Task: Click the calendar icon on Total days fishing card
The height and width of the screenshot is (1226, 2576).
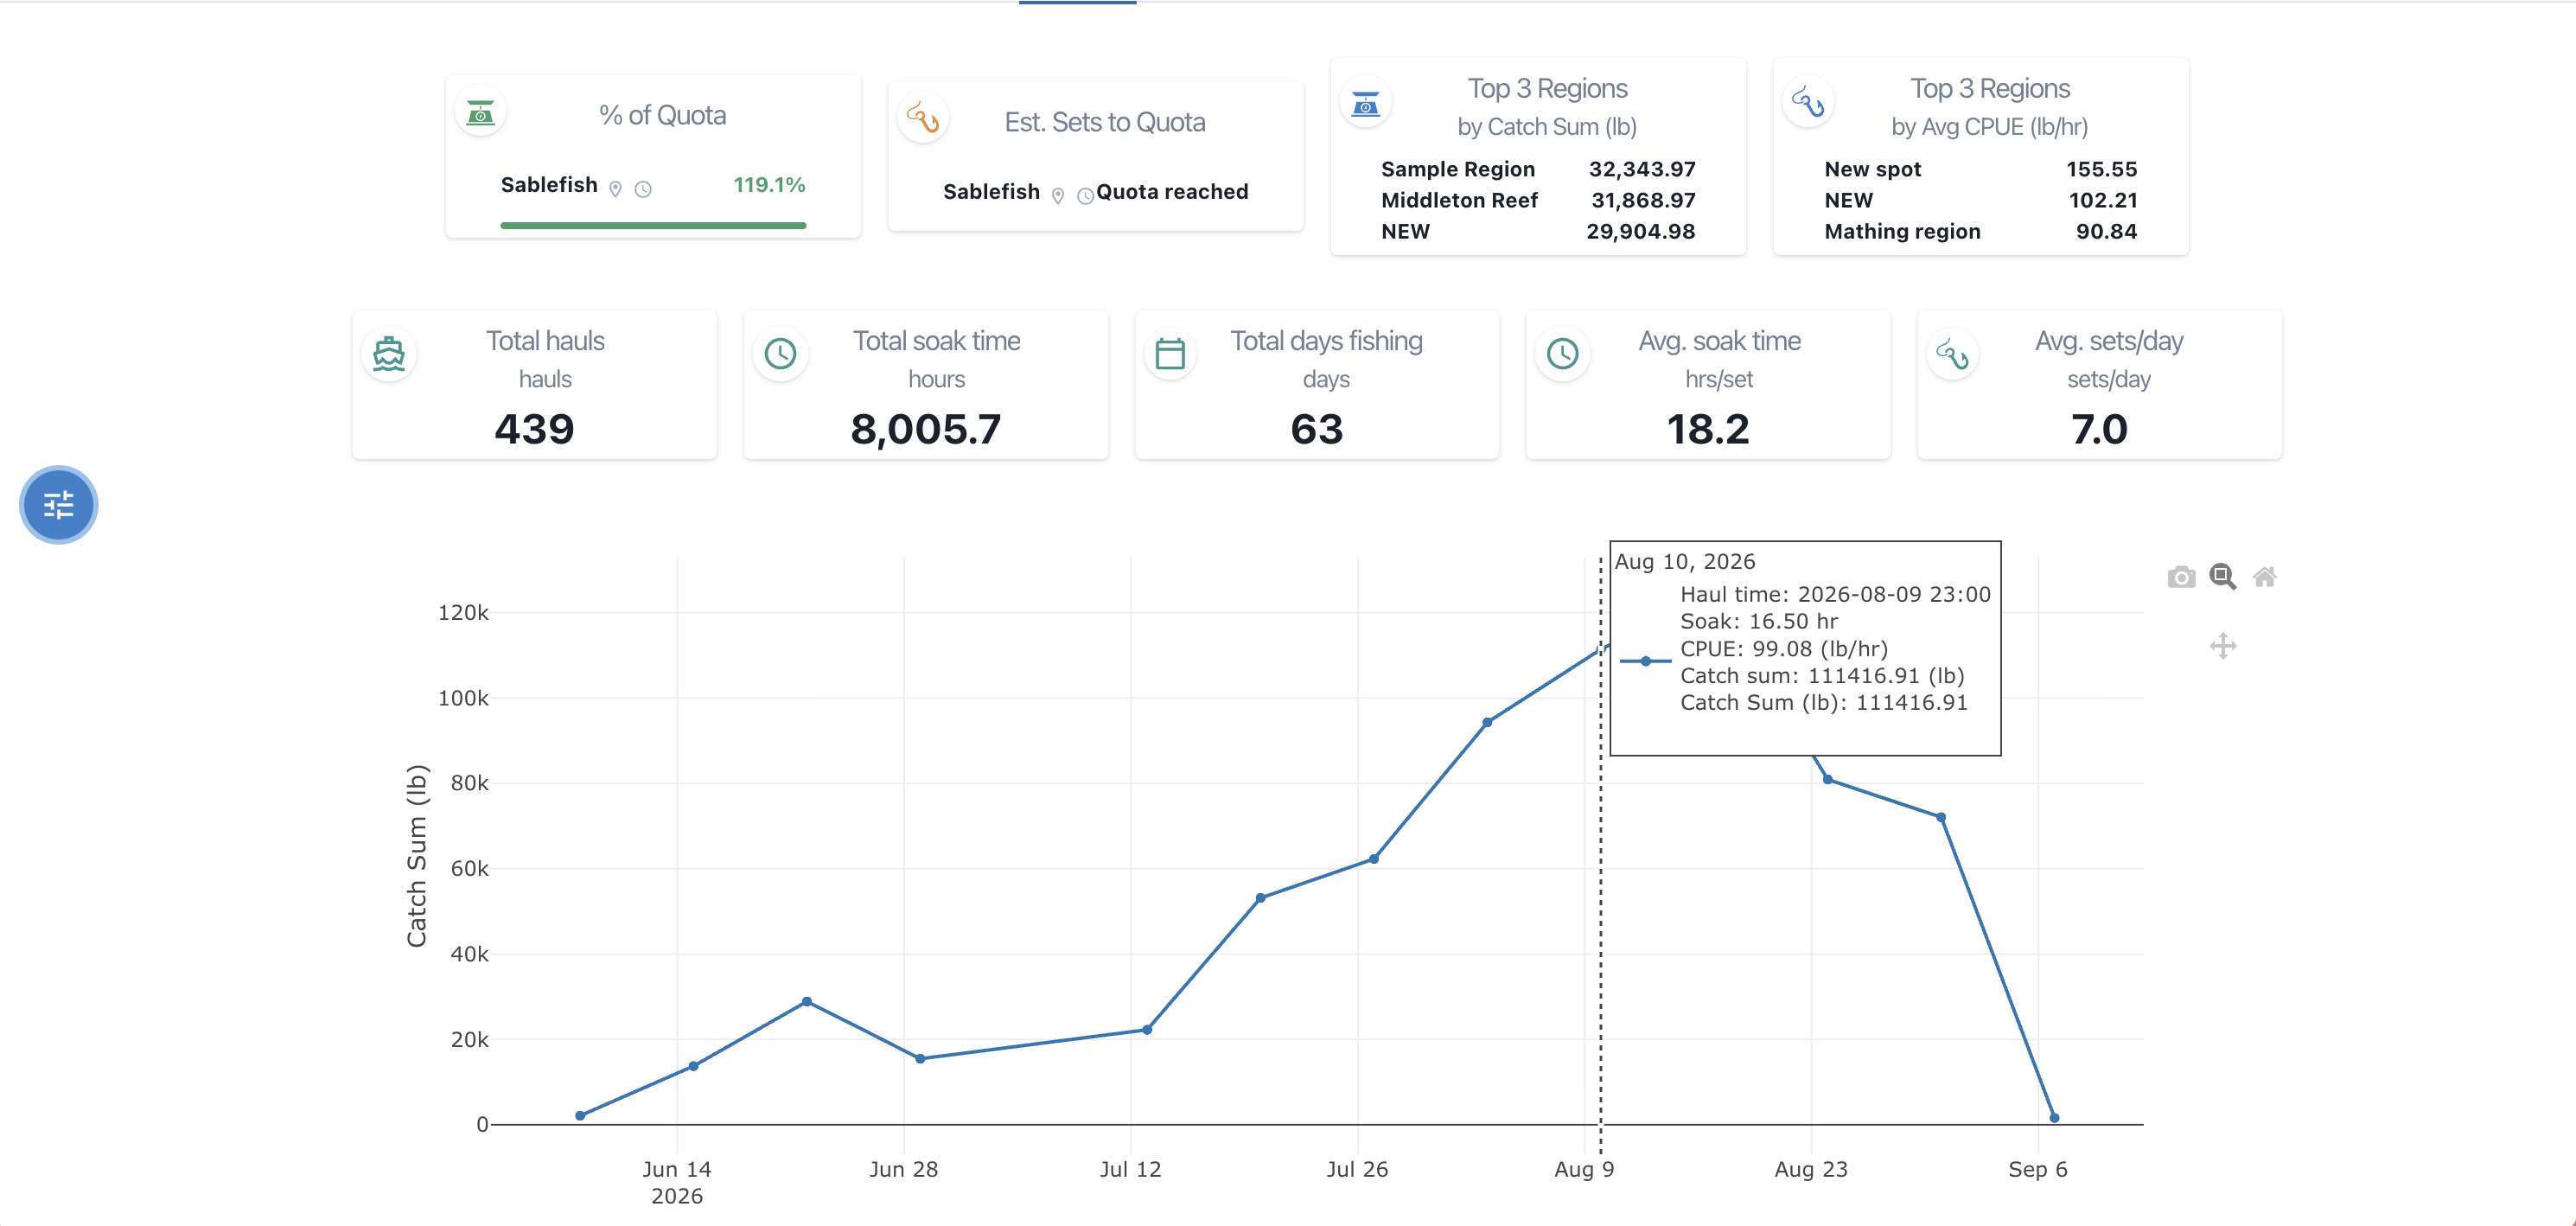Action: tap(1171, 354)
